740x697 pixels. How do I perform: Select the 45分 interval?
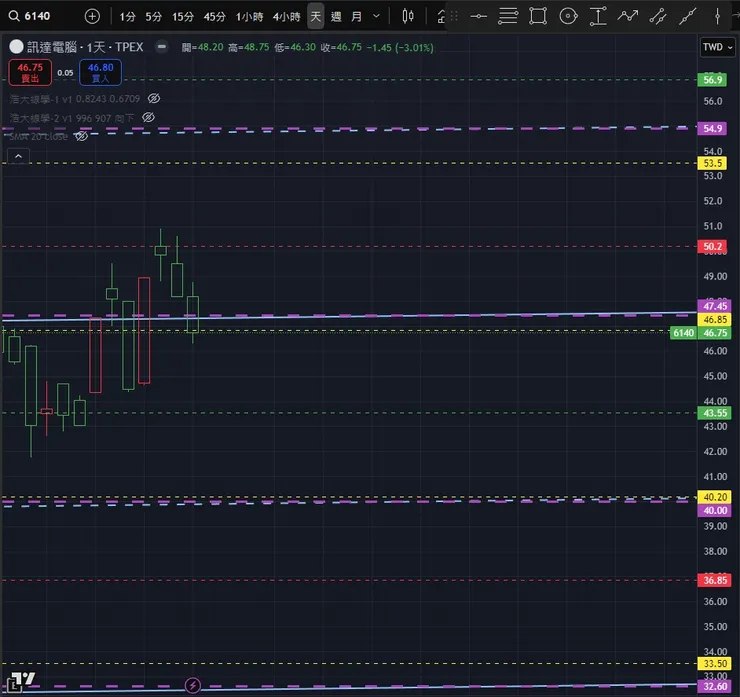pyautogui.click(x=215, y=17)
